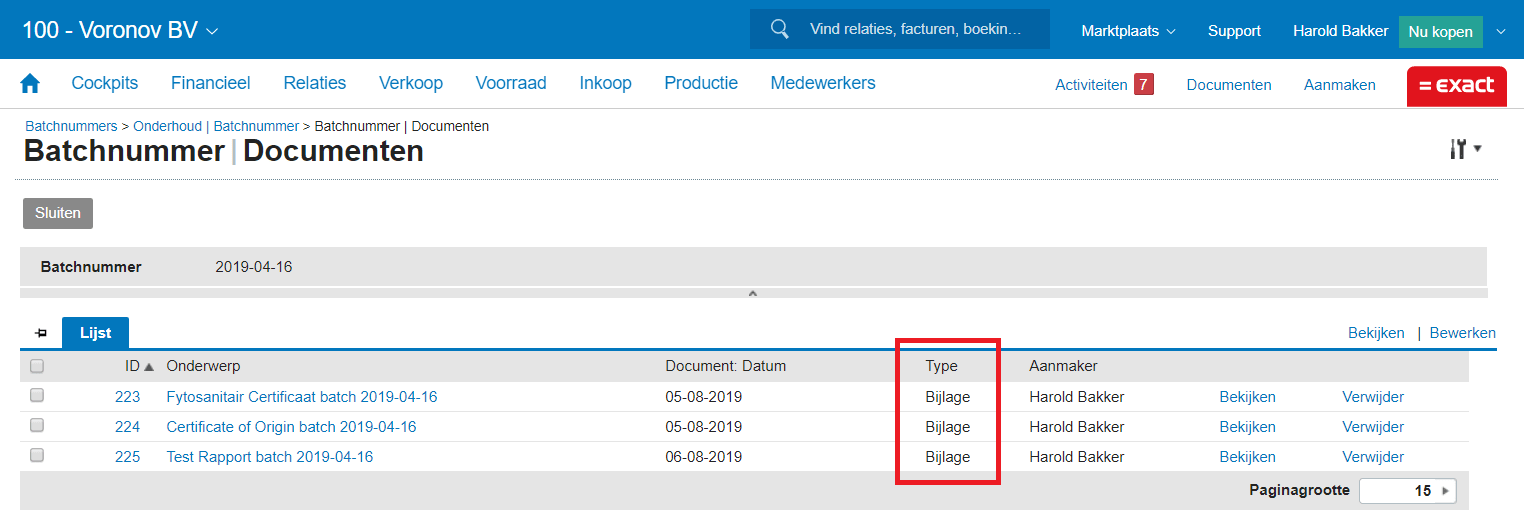Collapse the Batchnummer header panel chevron
This screenshot has height=528, width=1524.
pos(753,293)
